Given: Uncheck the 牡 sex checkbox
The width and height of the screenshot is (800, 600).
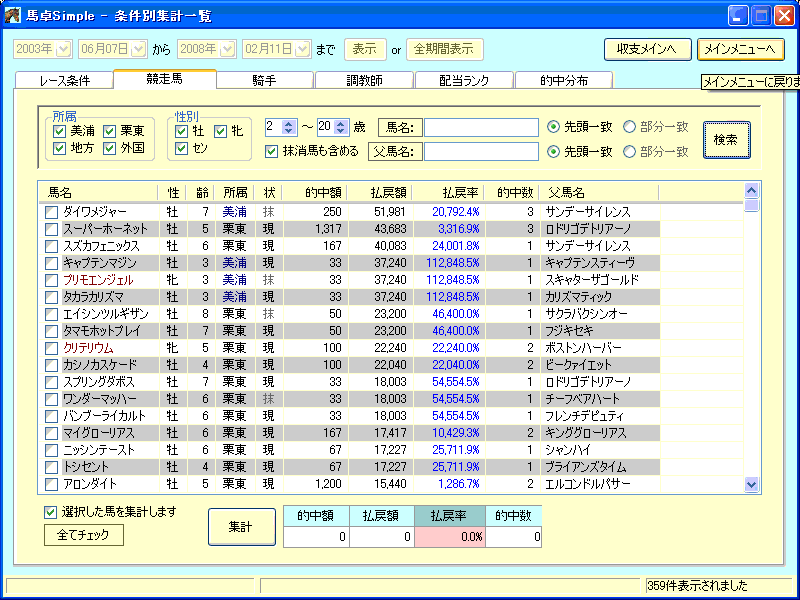Looking at the screenshot, I should pyautogui.click(x=181, y=132).
